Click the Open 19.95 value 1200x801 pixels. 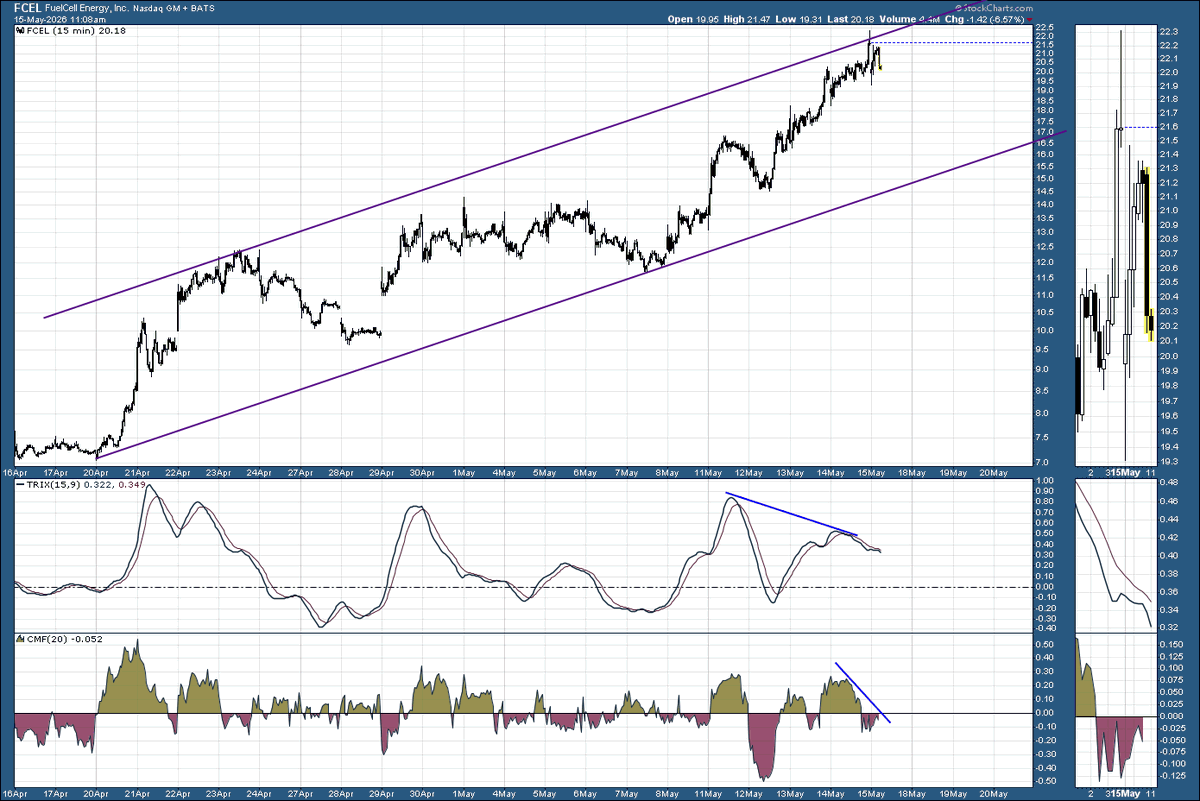pos(691,19)
